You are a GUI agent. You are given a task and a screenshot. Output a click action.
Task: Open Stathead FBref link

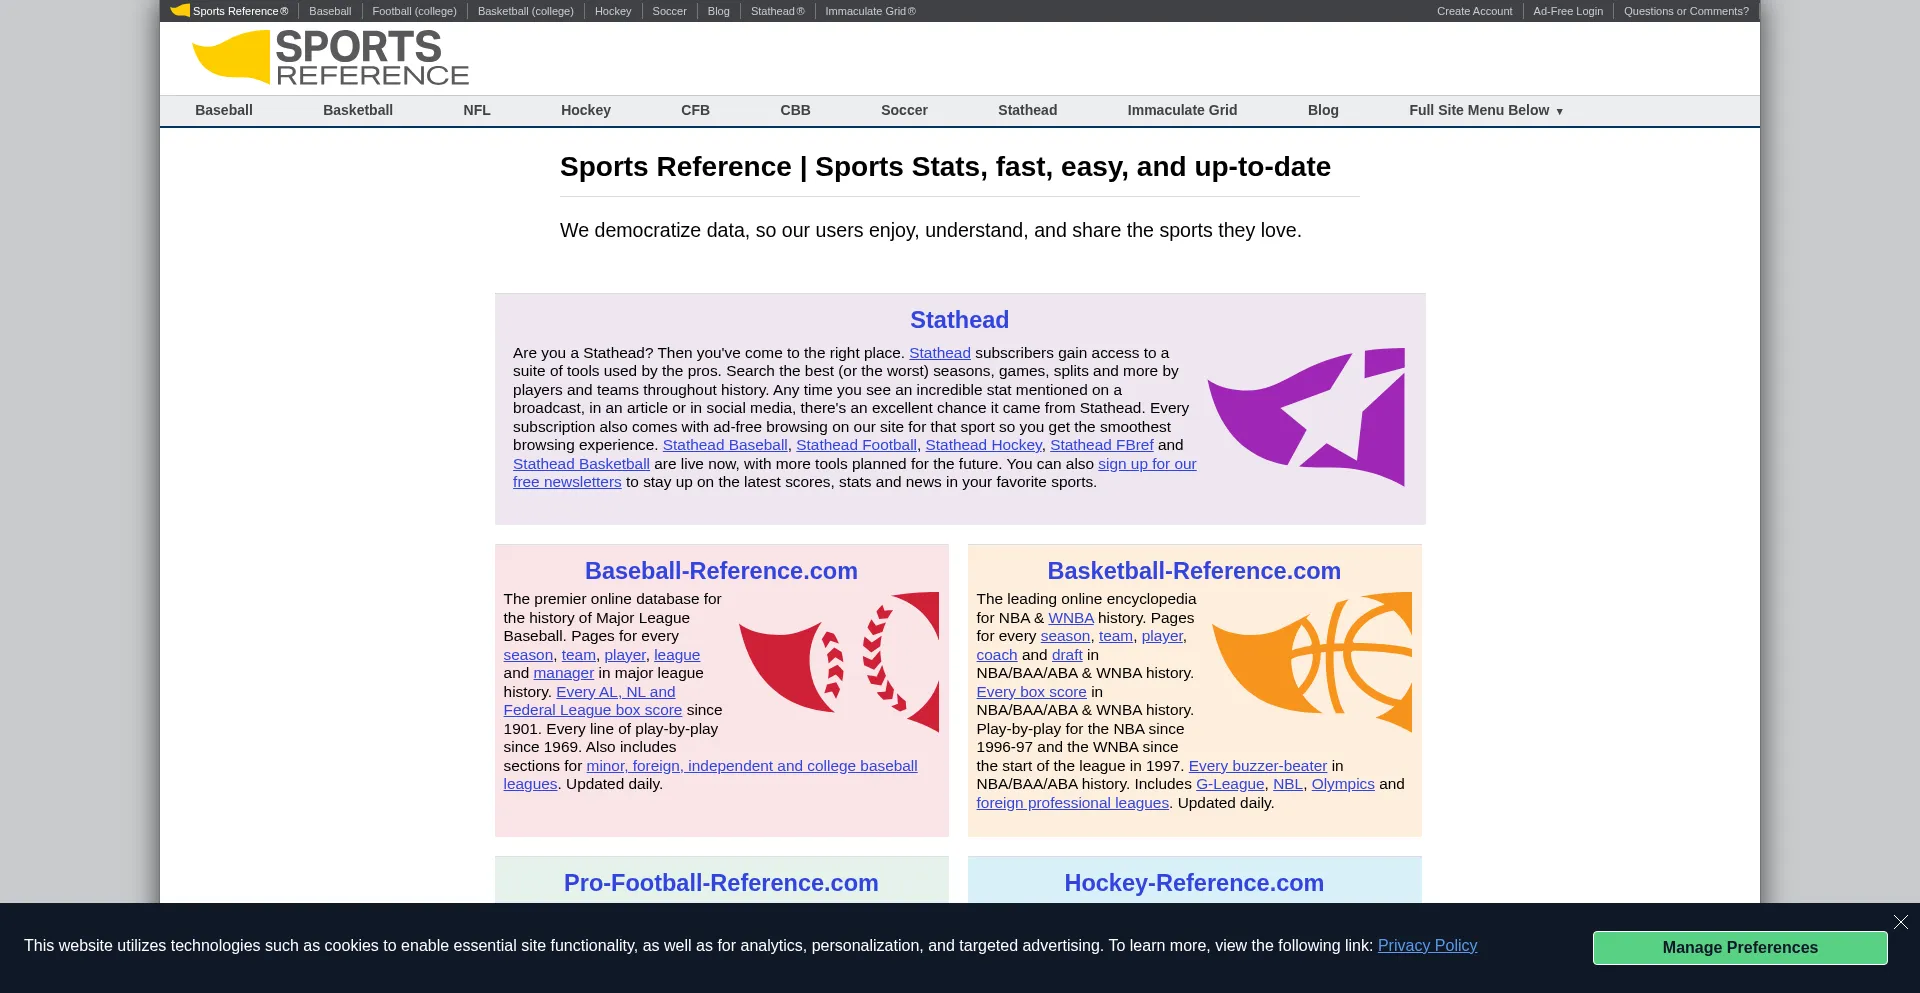pyautogui.click(x=1101, y=445)
